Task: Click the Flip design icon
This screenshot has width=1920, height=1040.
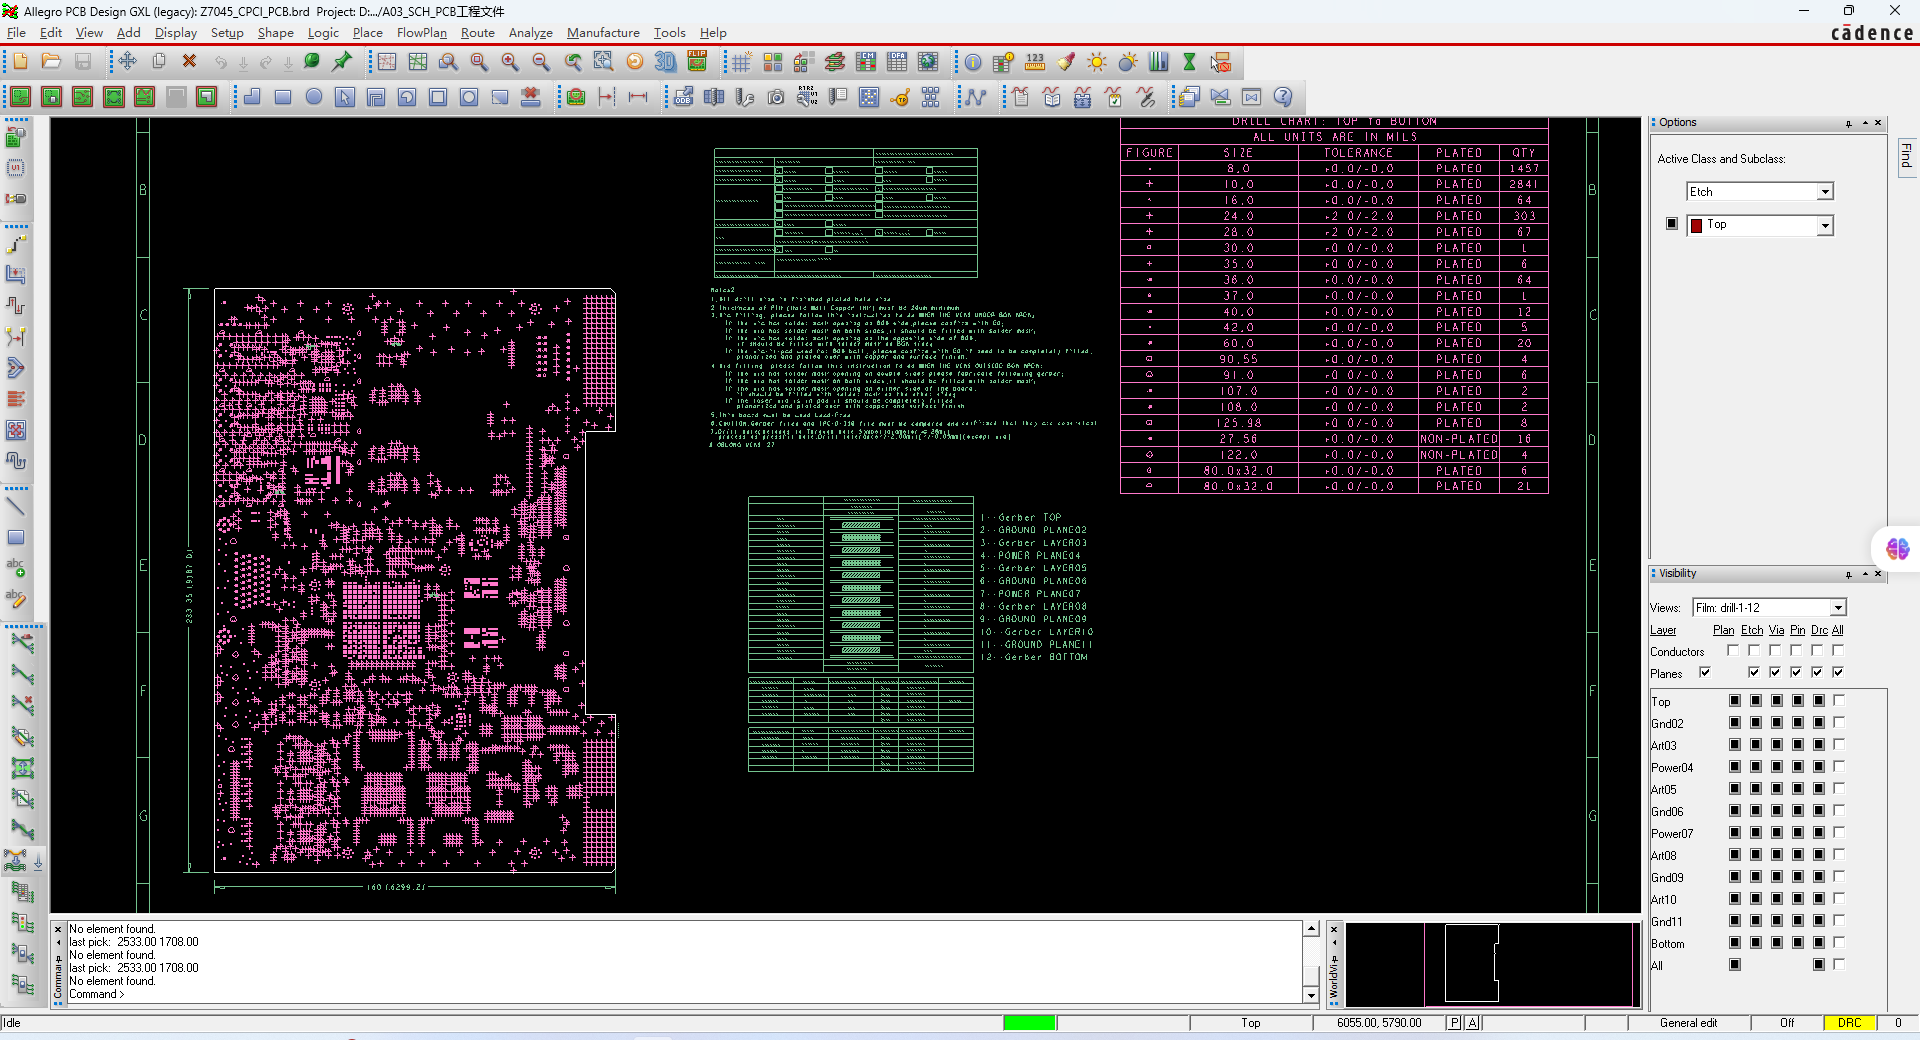Action: (697, 62)
